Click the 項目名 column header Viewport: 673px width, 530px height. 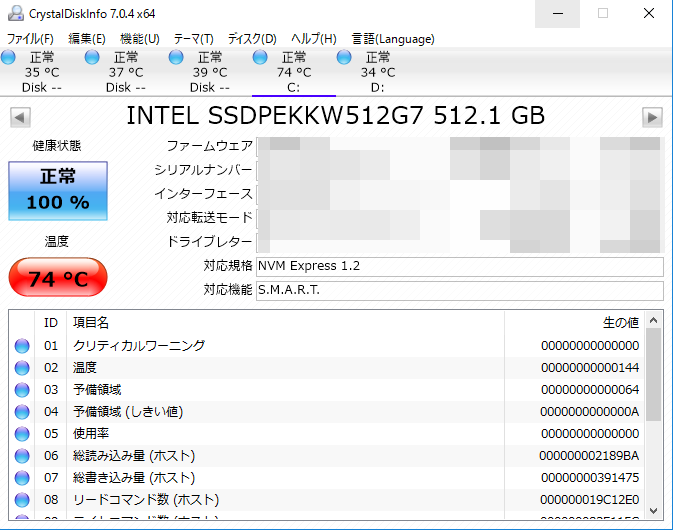[285, 323]
